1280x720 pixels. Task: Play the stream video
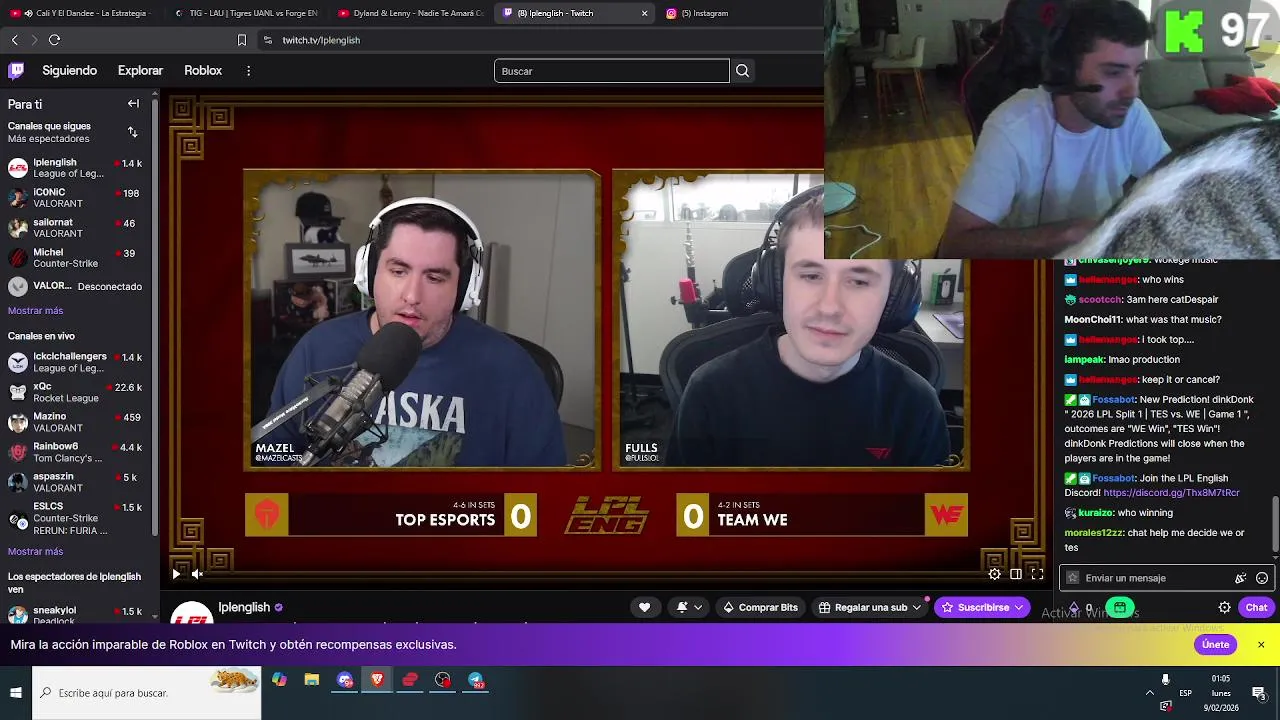click(176, 574)
